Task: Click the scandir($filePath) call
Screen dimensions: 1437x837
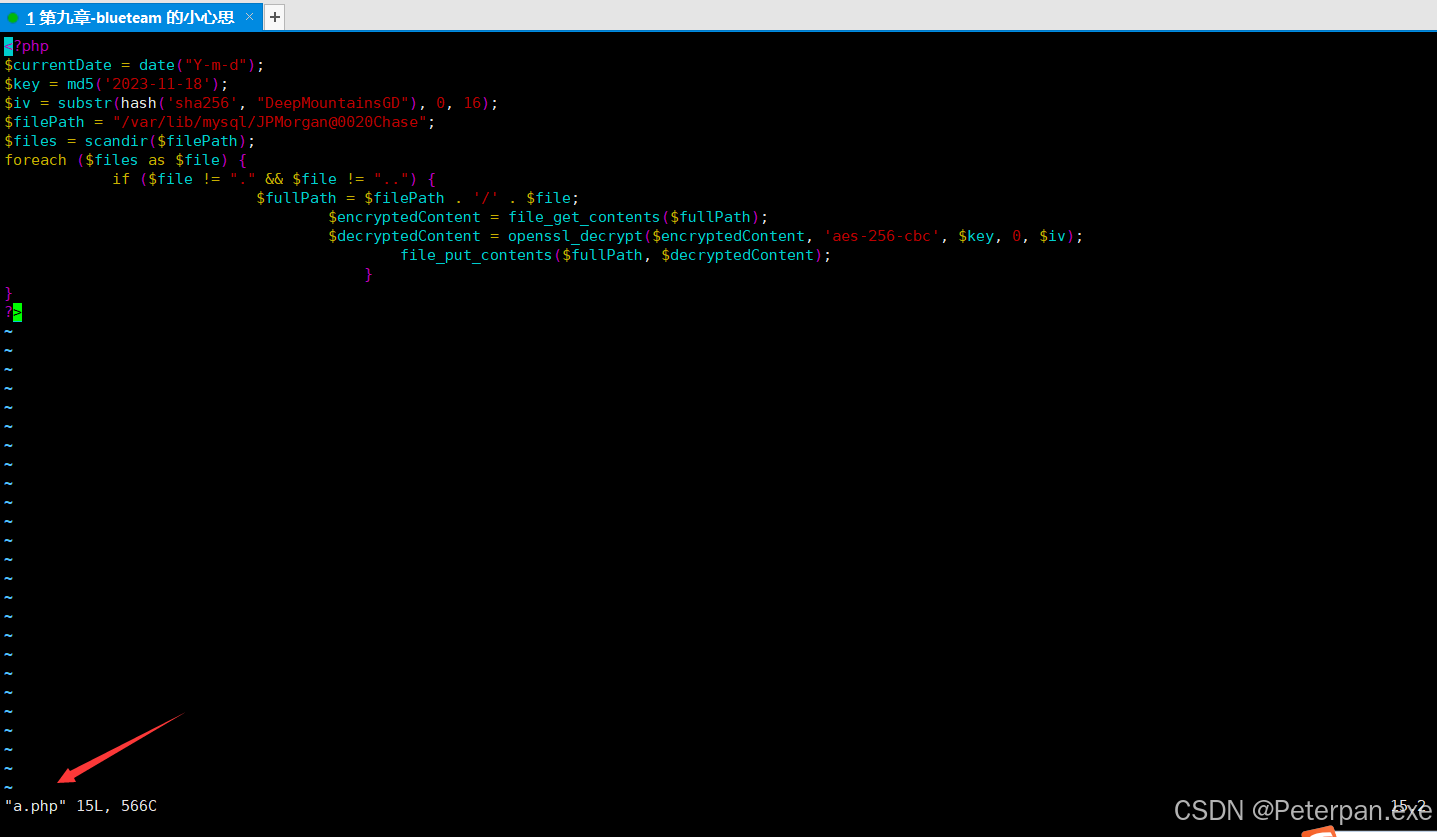Action: [165, 141]
